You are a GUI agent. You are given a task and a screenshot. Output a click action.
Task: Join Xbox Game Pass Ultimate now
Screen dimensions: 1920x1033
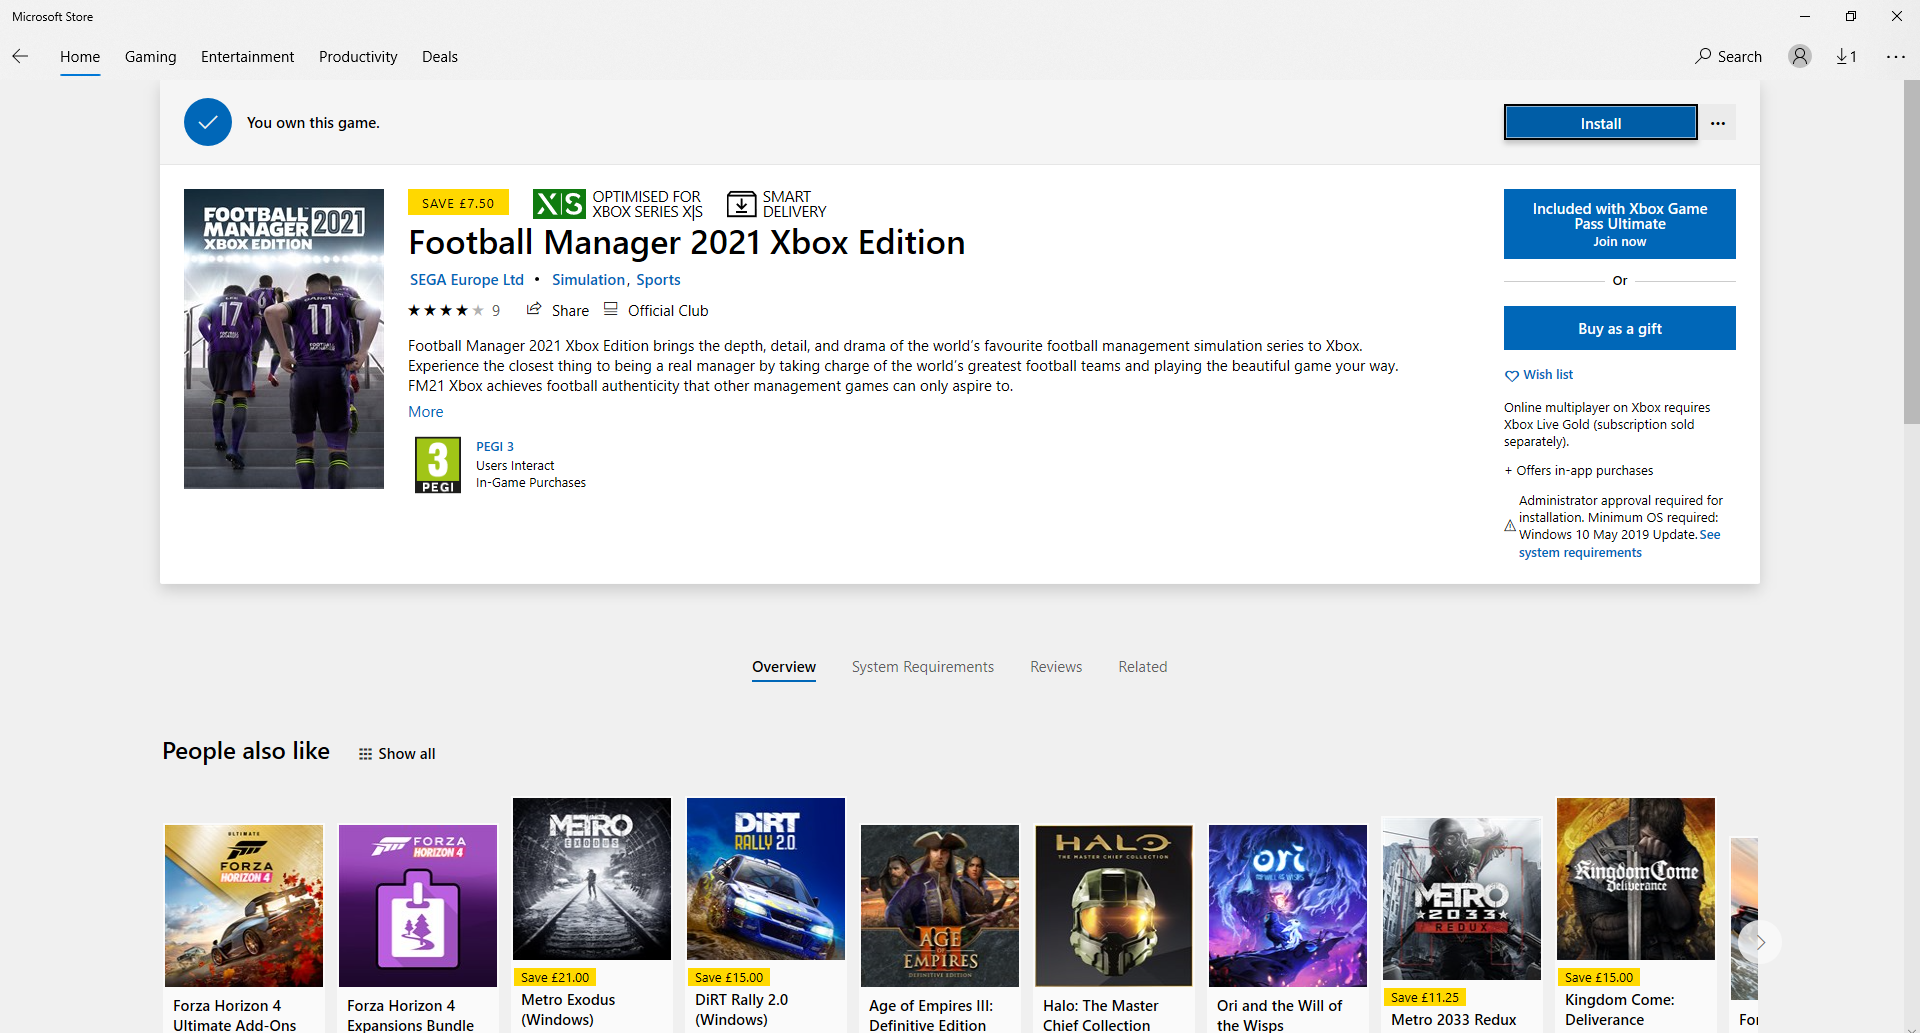pos(1620,224)
